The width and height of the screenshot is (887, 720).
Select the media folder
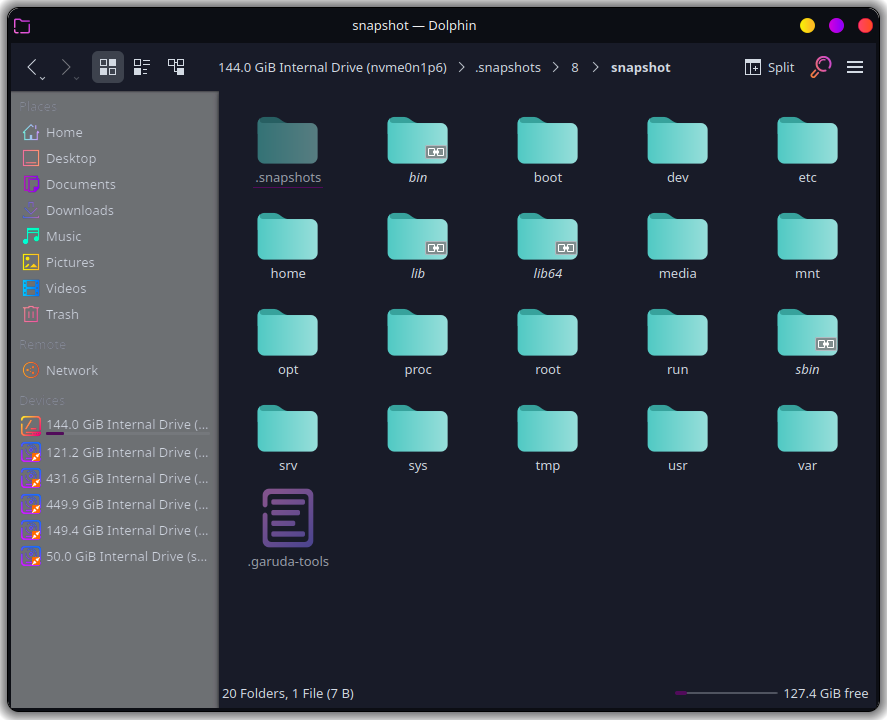[x=678, y=236]
